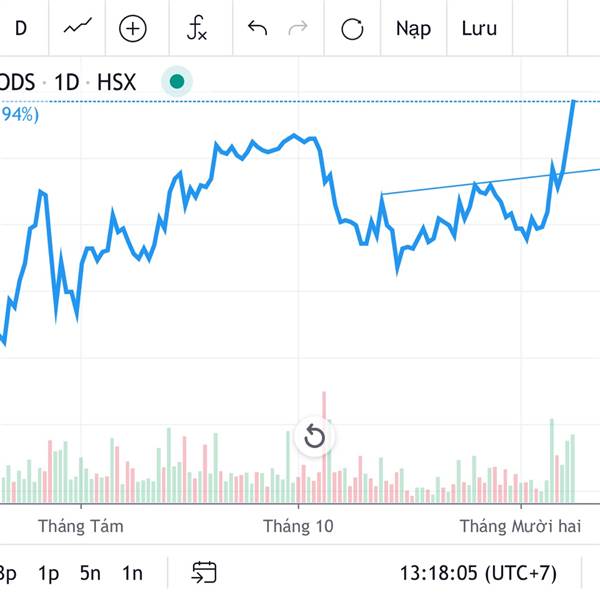Reset chart view with the round arrow button
600x600 pixels.
(x=314, y=437)
